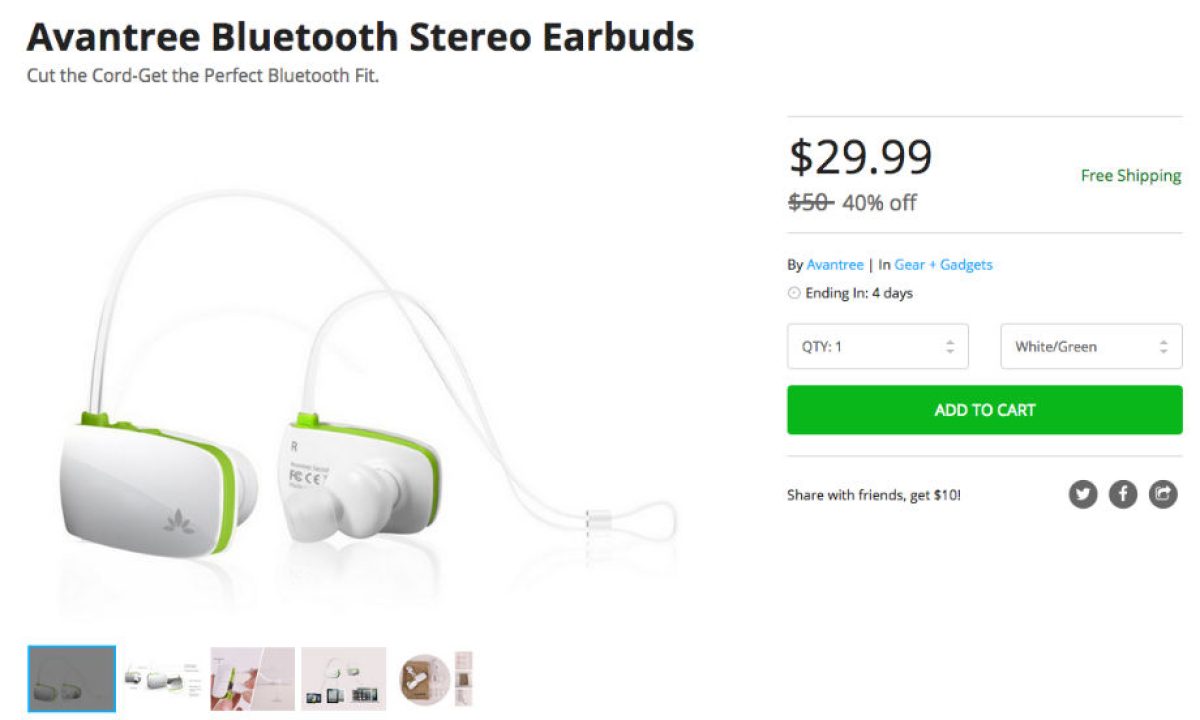
Task: Click the Share with friends, get $10 text
Action: tap(874, 494)
